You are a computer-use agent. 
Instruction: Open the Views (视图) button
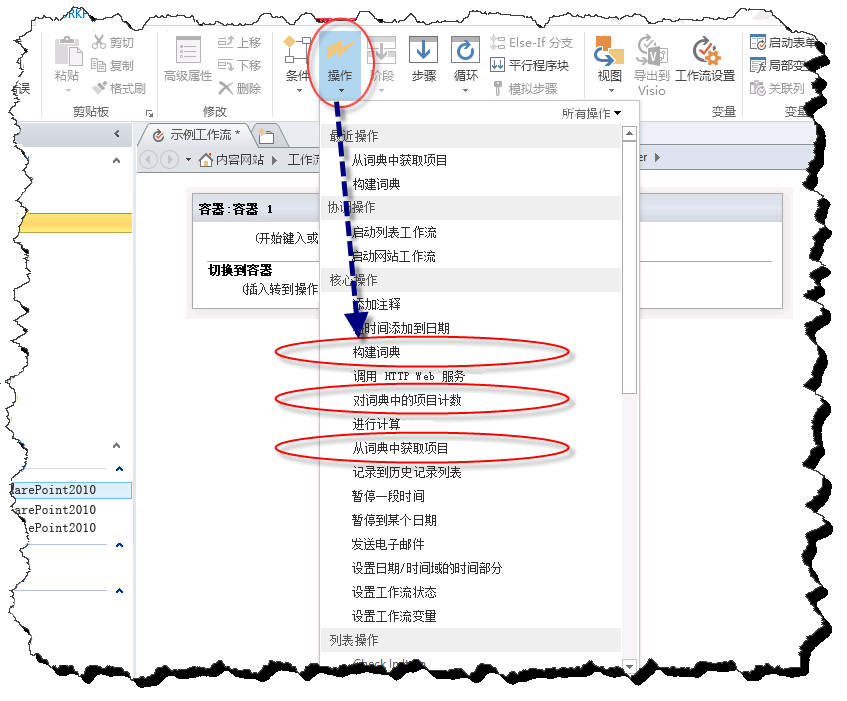609,64
